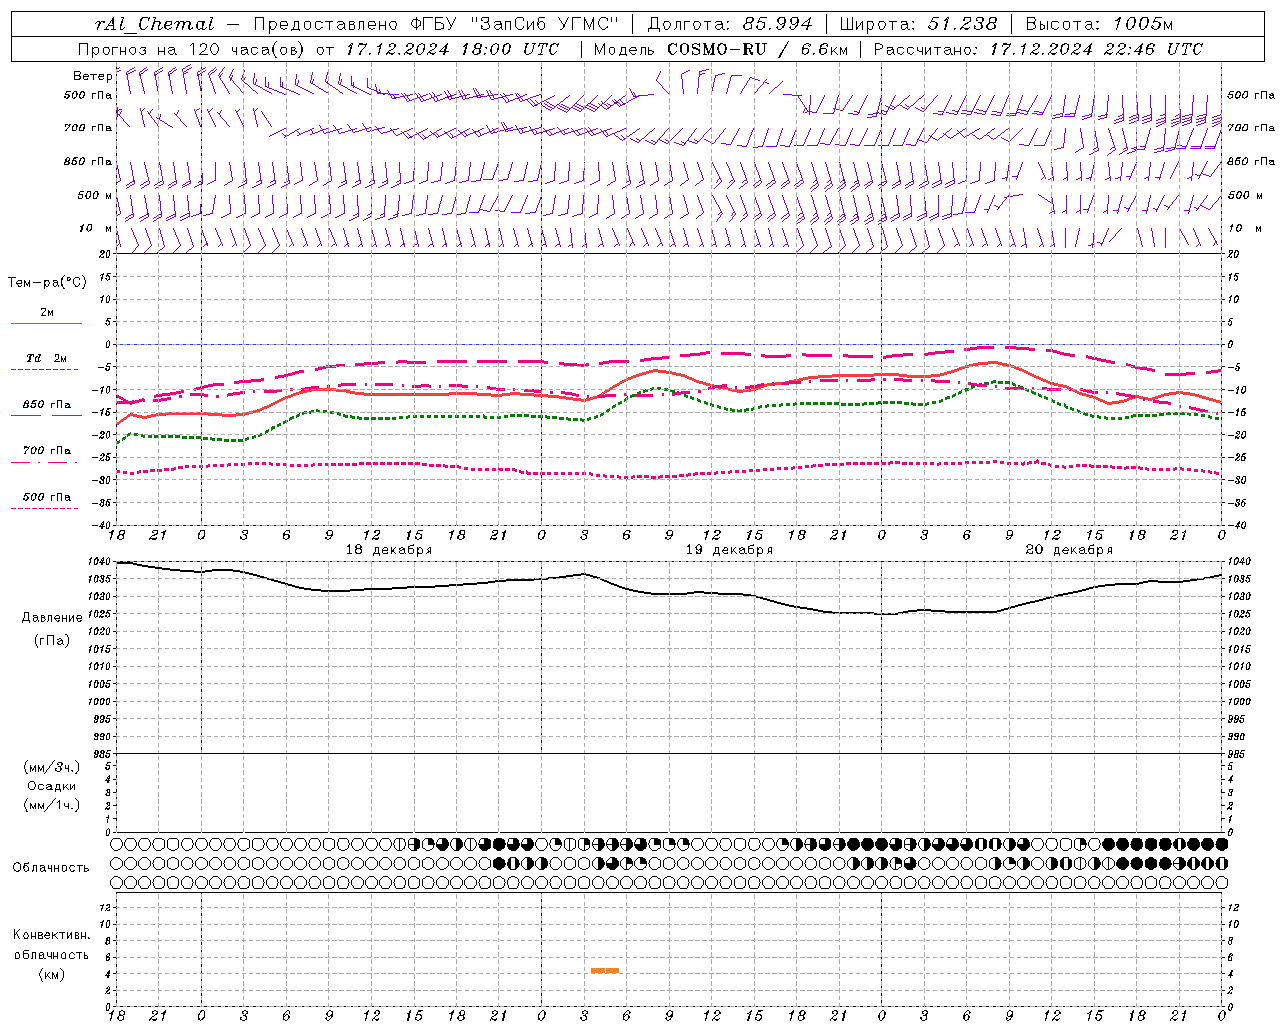Viewport: 1280px width, 1024px height.
Task: Click the 'Облачность' cloud cover label
Action: [x=51, y=868]
